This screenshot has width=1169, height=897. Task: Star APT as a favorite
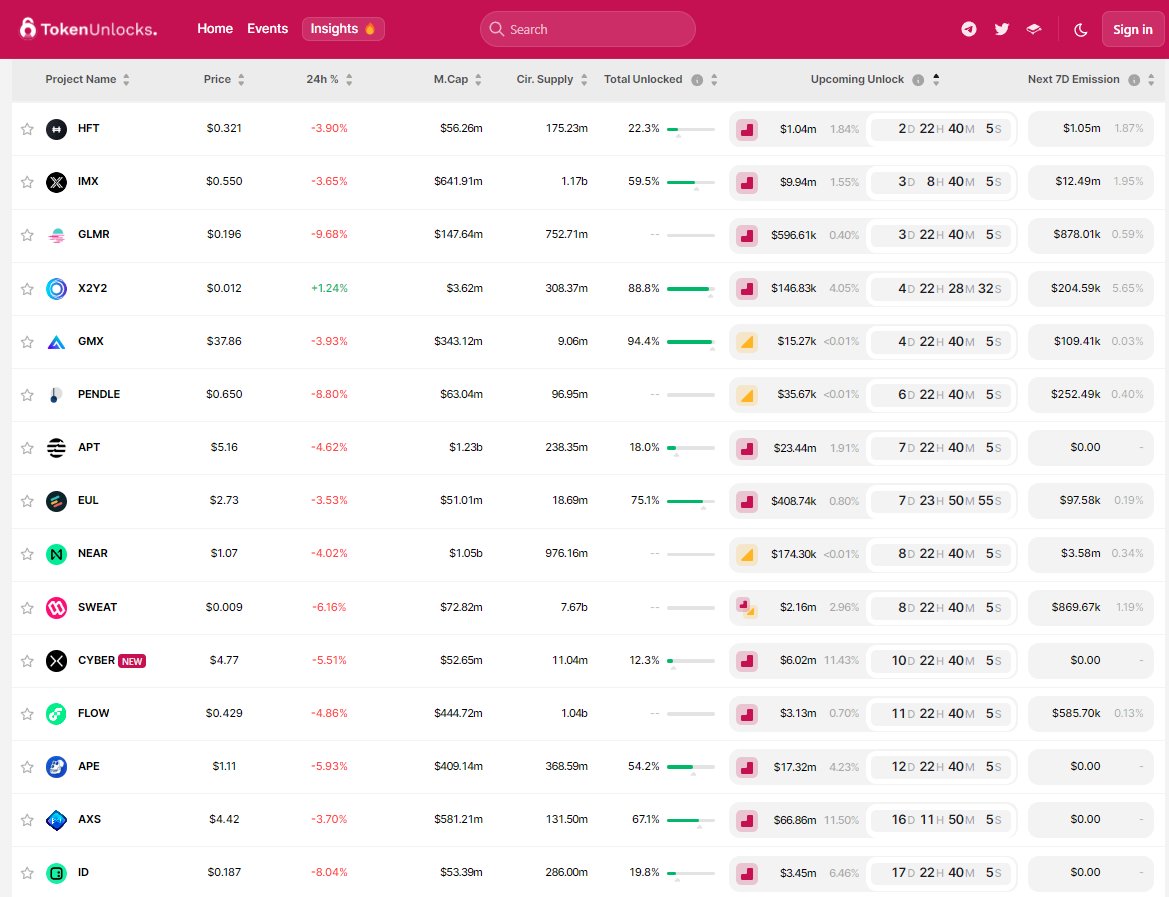28,447
